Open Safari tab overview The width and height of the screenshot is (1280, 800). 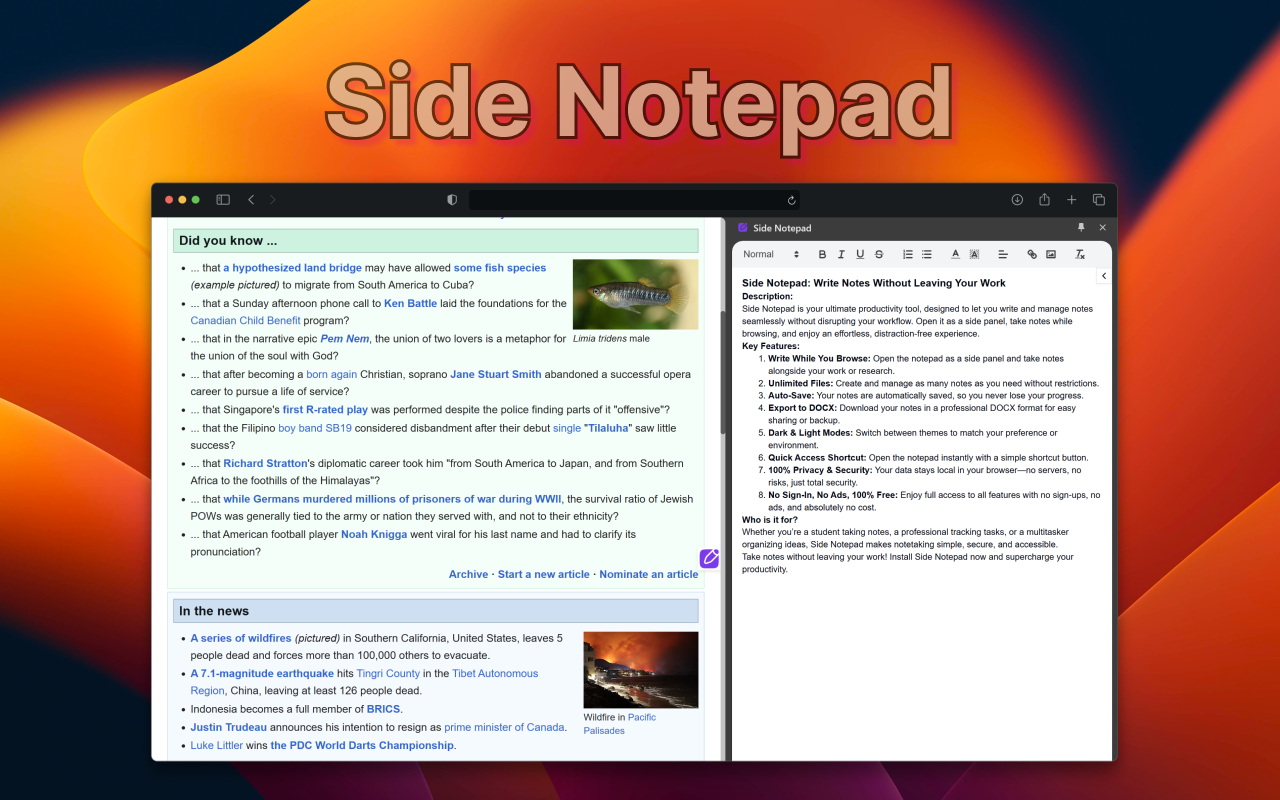point(1098,199)
